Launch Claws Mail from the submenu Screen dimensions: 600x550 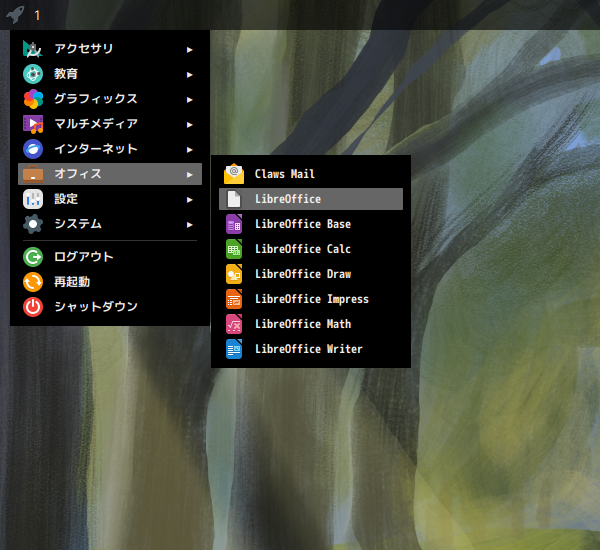point(311,174)
